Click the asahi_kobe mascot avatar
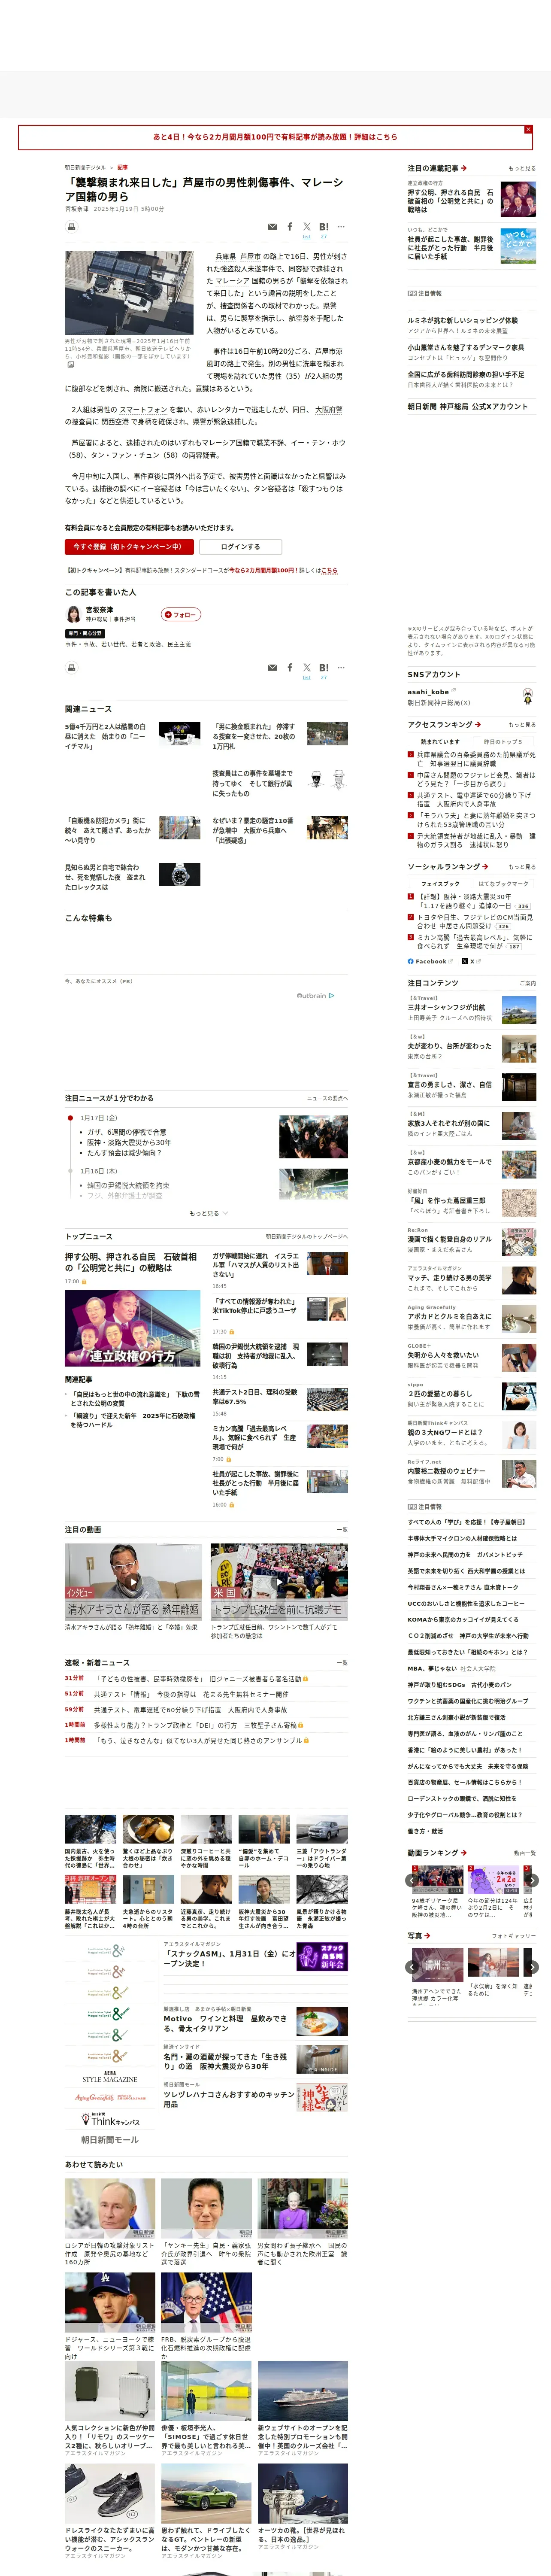 [527, 696]
